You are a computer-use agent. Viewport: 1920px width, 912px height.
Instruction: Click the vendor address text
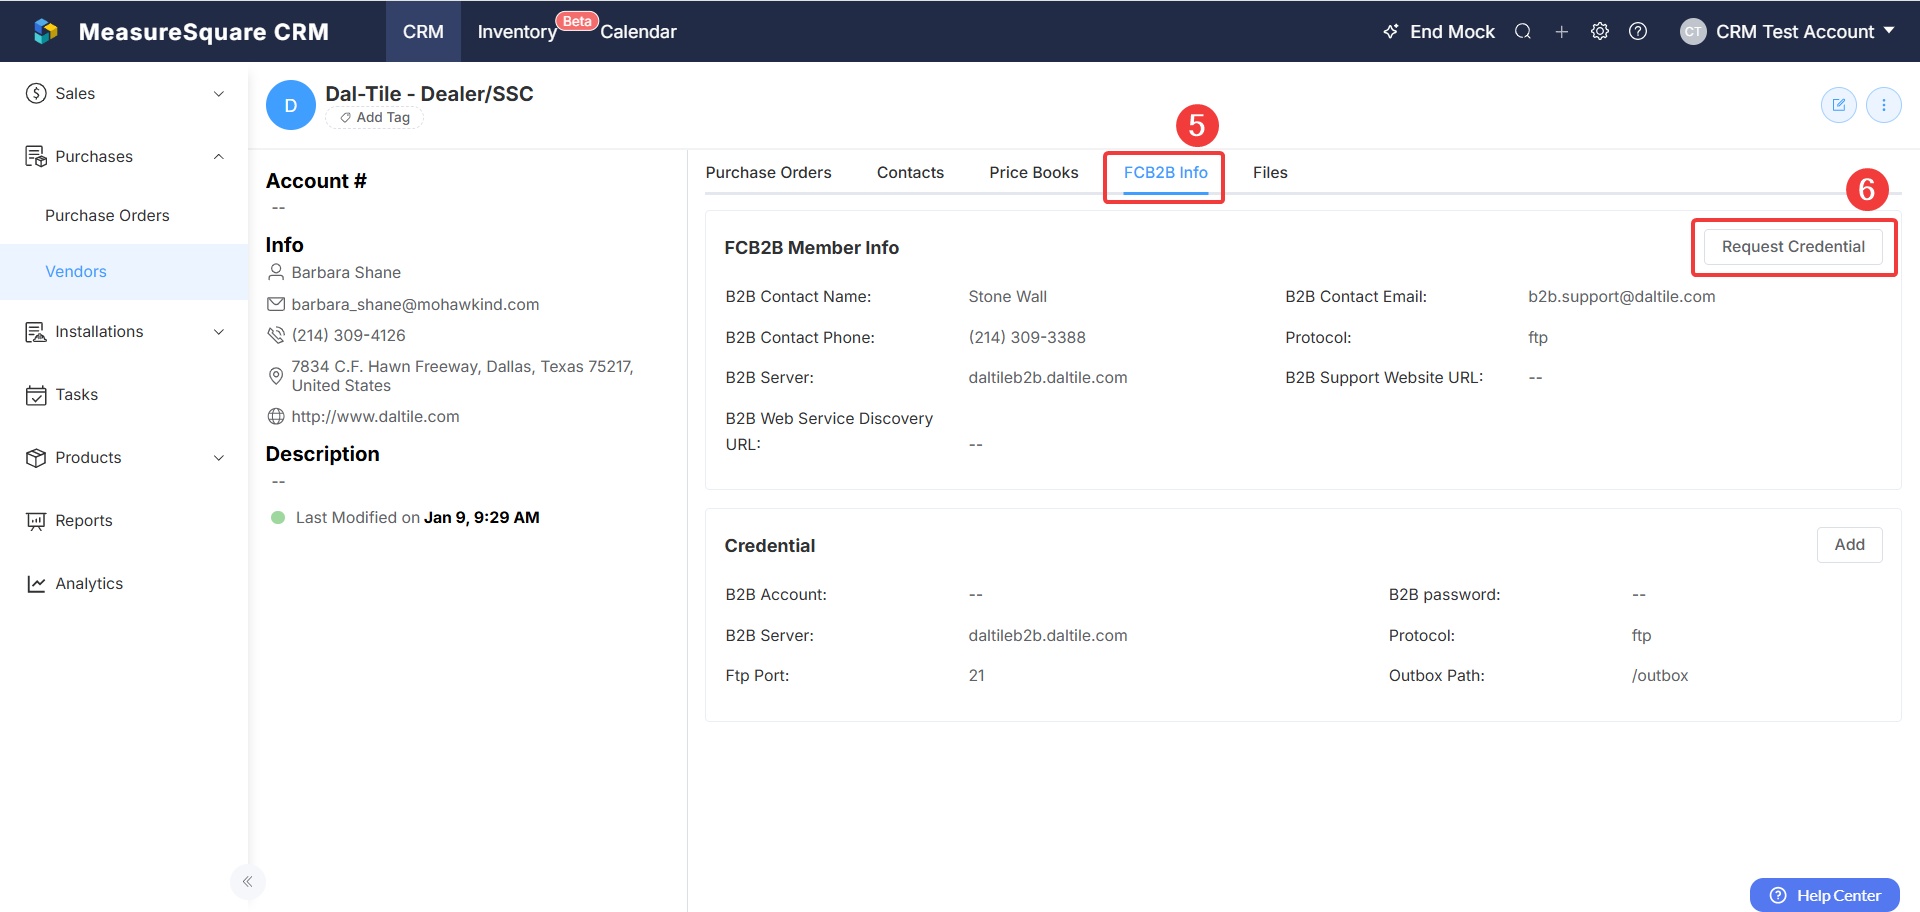pyautogui.click(x=462, y=376)
